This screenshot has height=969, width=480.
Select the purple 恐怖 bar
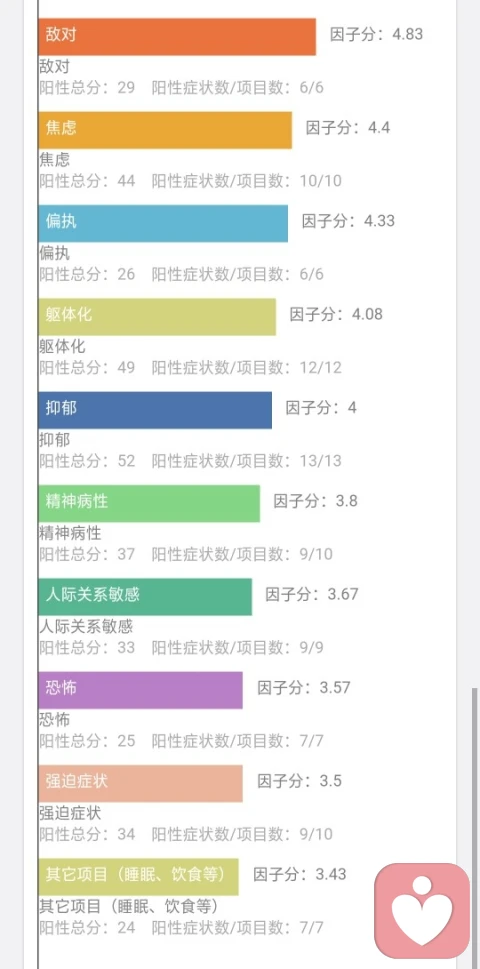(140, 690)
